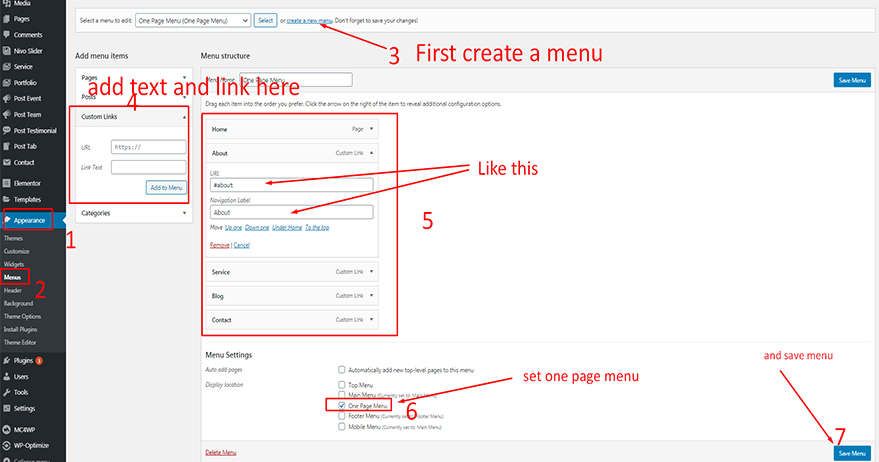879x462 pixels.
Task: Click the Contact envelope icon in sidebar
Action: pos(7,162)
